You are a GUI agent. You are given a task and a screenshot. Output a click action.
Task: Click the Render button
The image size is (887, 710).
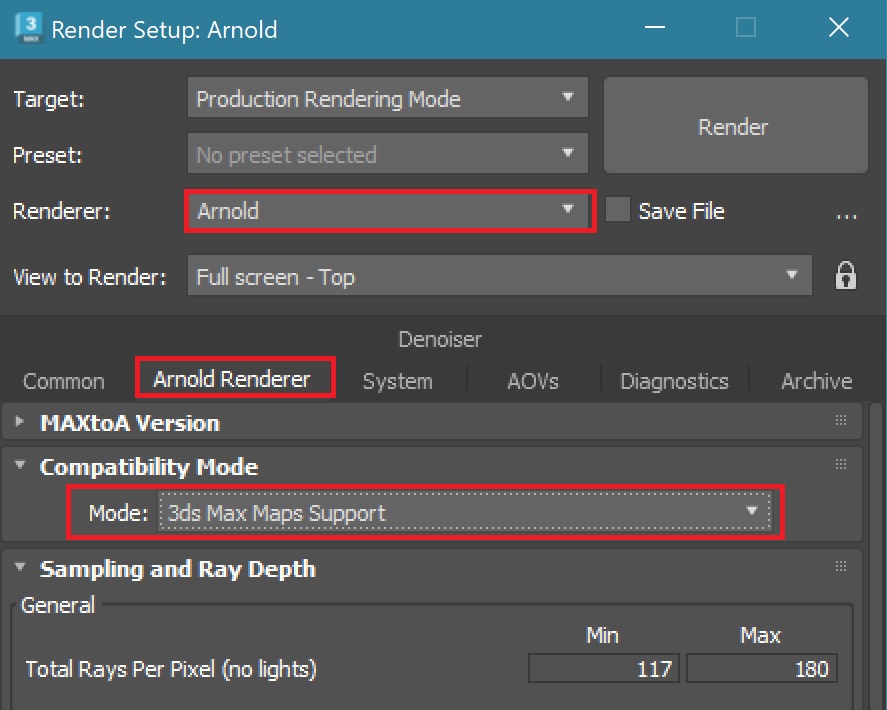(733, 127)
